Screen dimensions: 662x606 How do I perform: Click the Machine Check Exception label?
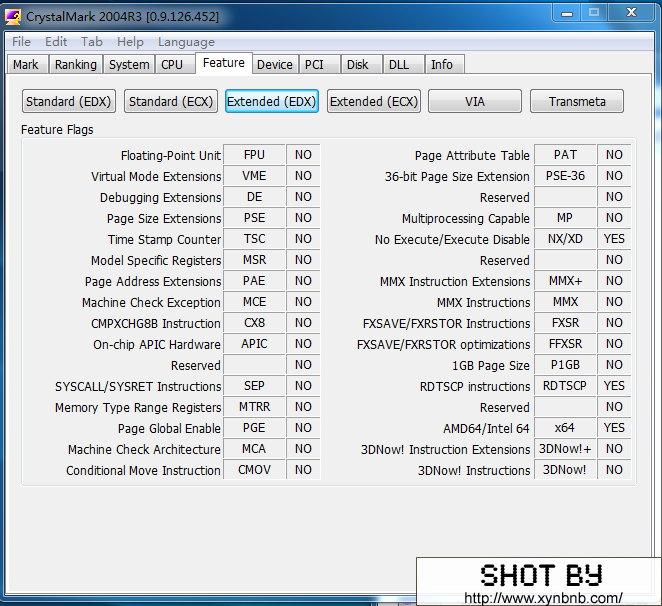[x=151, y=303]
